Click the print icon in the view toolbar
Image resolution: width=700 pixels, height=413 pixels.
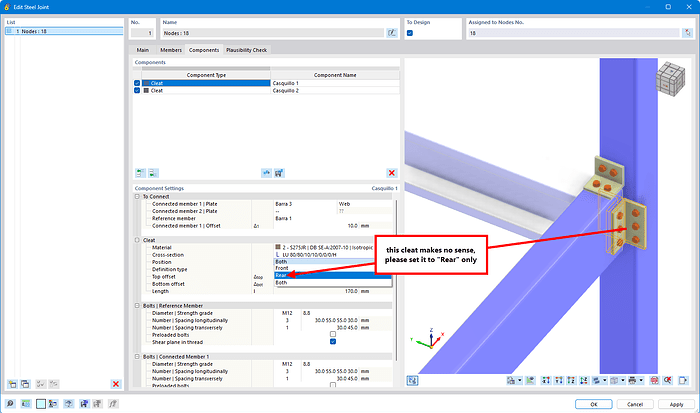[x=633, y=380]
